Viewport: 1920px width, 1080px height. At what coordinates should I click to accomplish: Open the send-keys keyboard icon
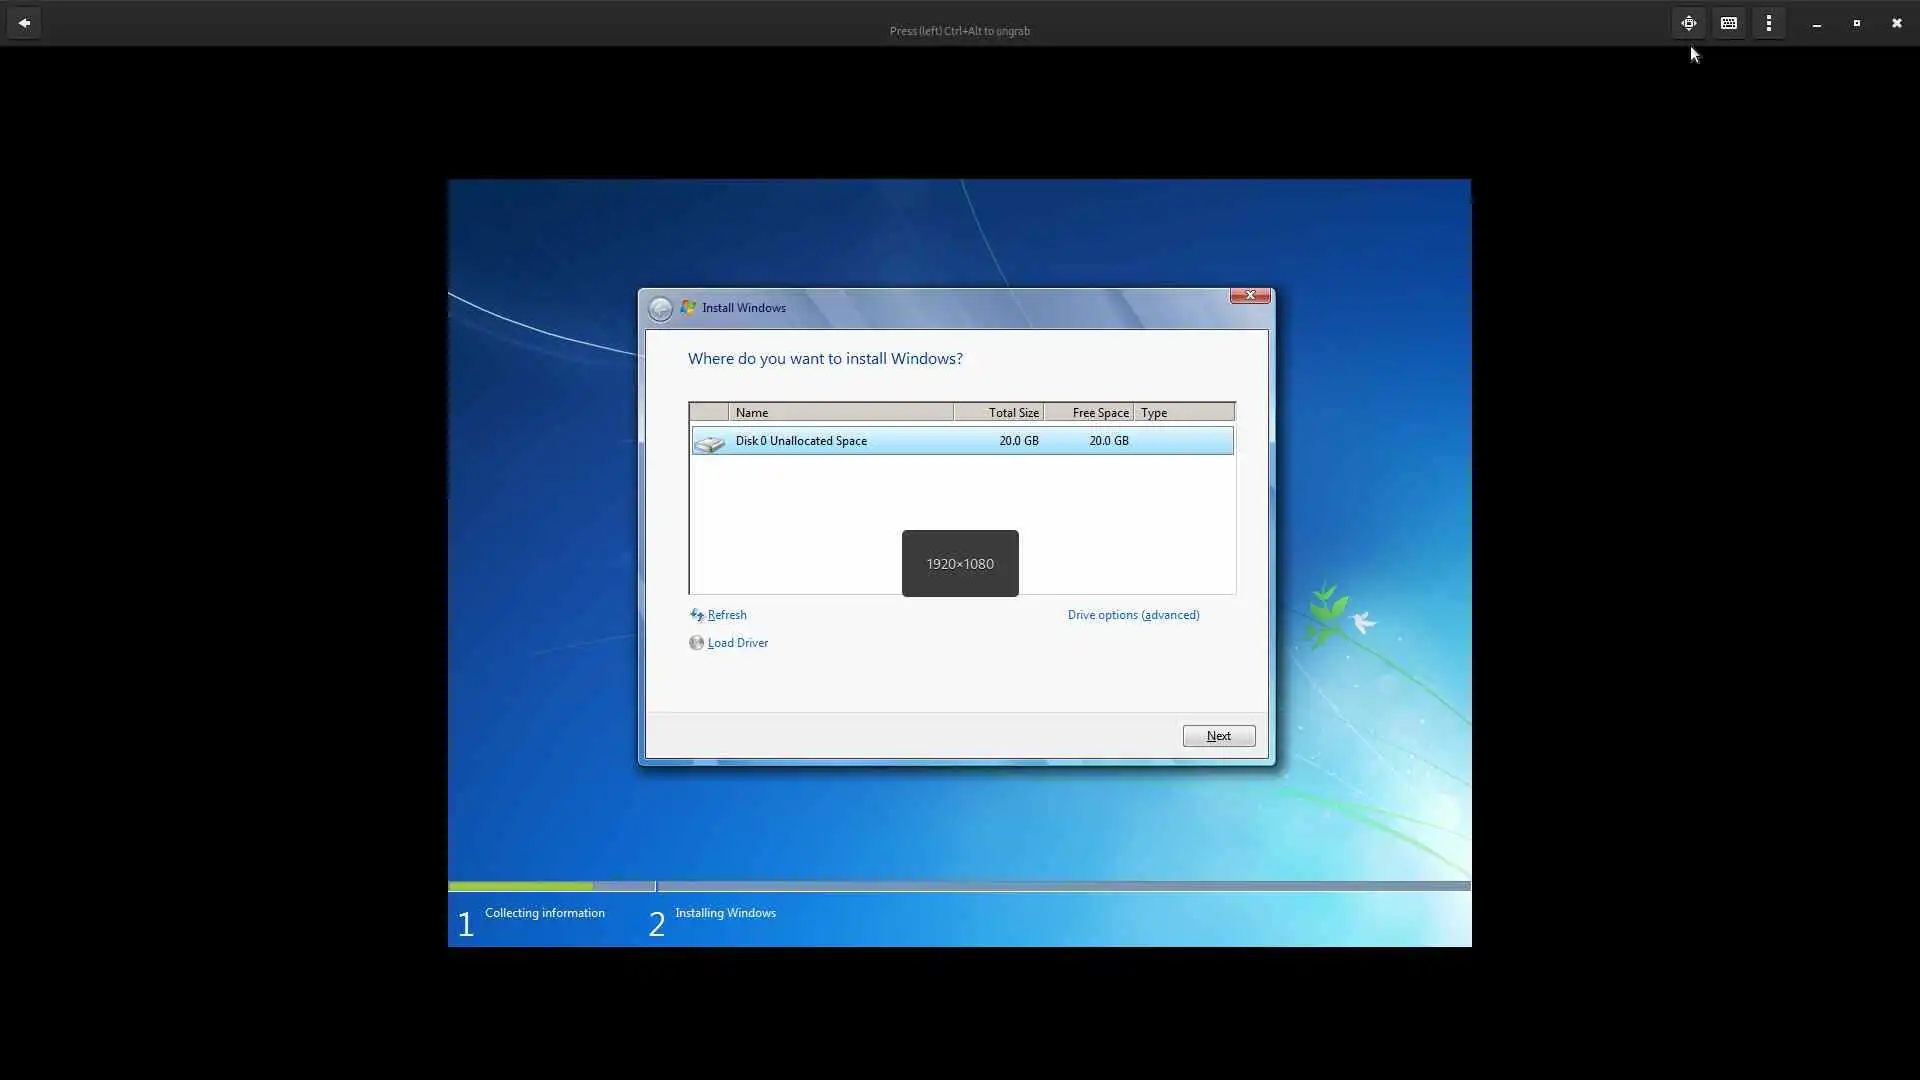click(x=1729, y=23)
